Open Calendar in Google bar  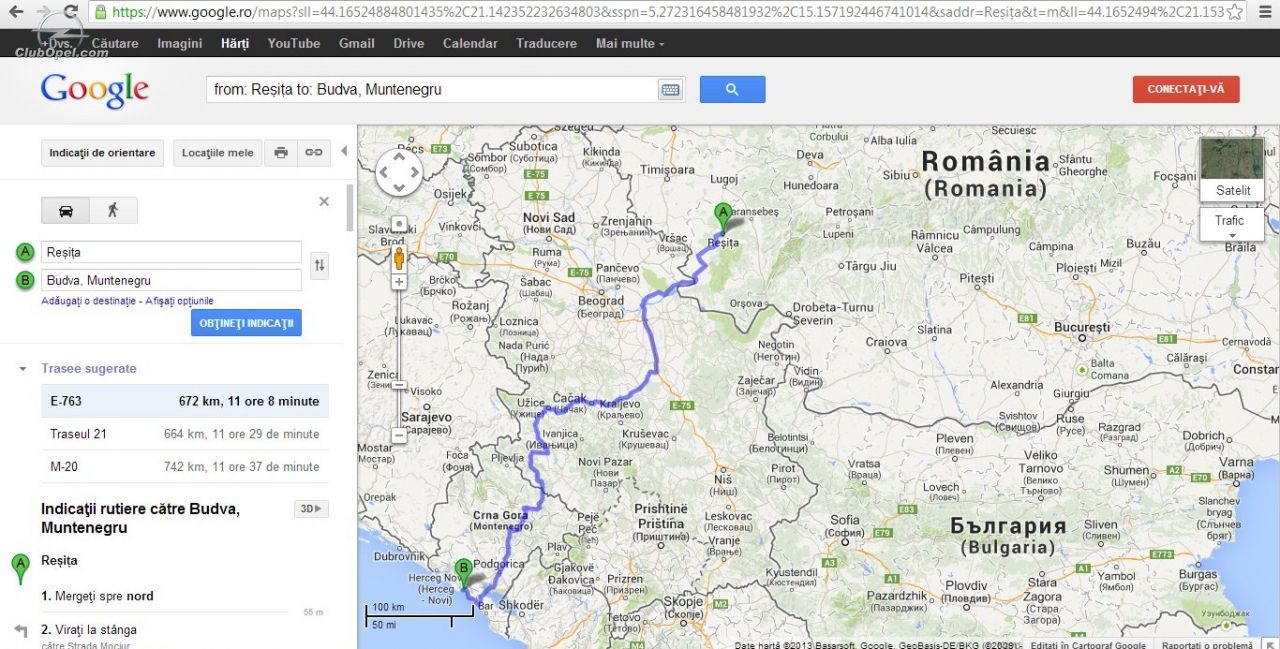pyautogui.click(x=470, y=44)
